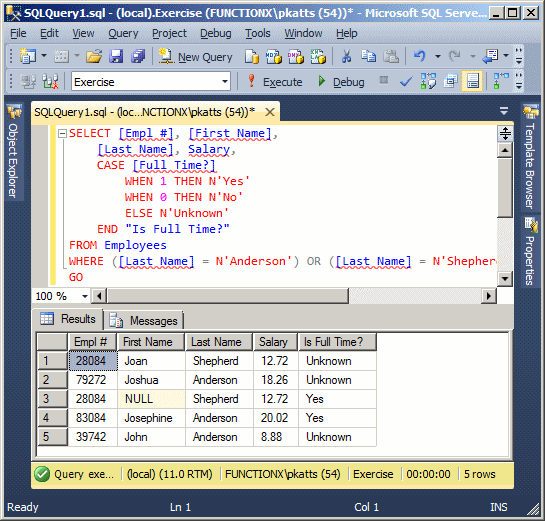545x521 pixels.
Task: Close the SQLQuery1.sql document tab
Action: pos(270,112)
